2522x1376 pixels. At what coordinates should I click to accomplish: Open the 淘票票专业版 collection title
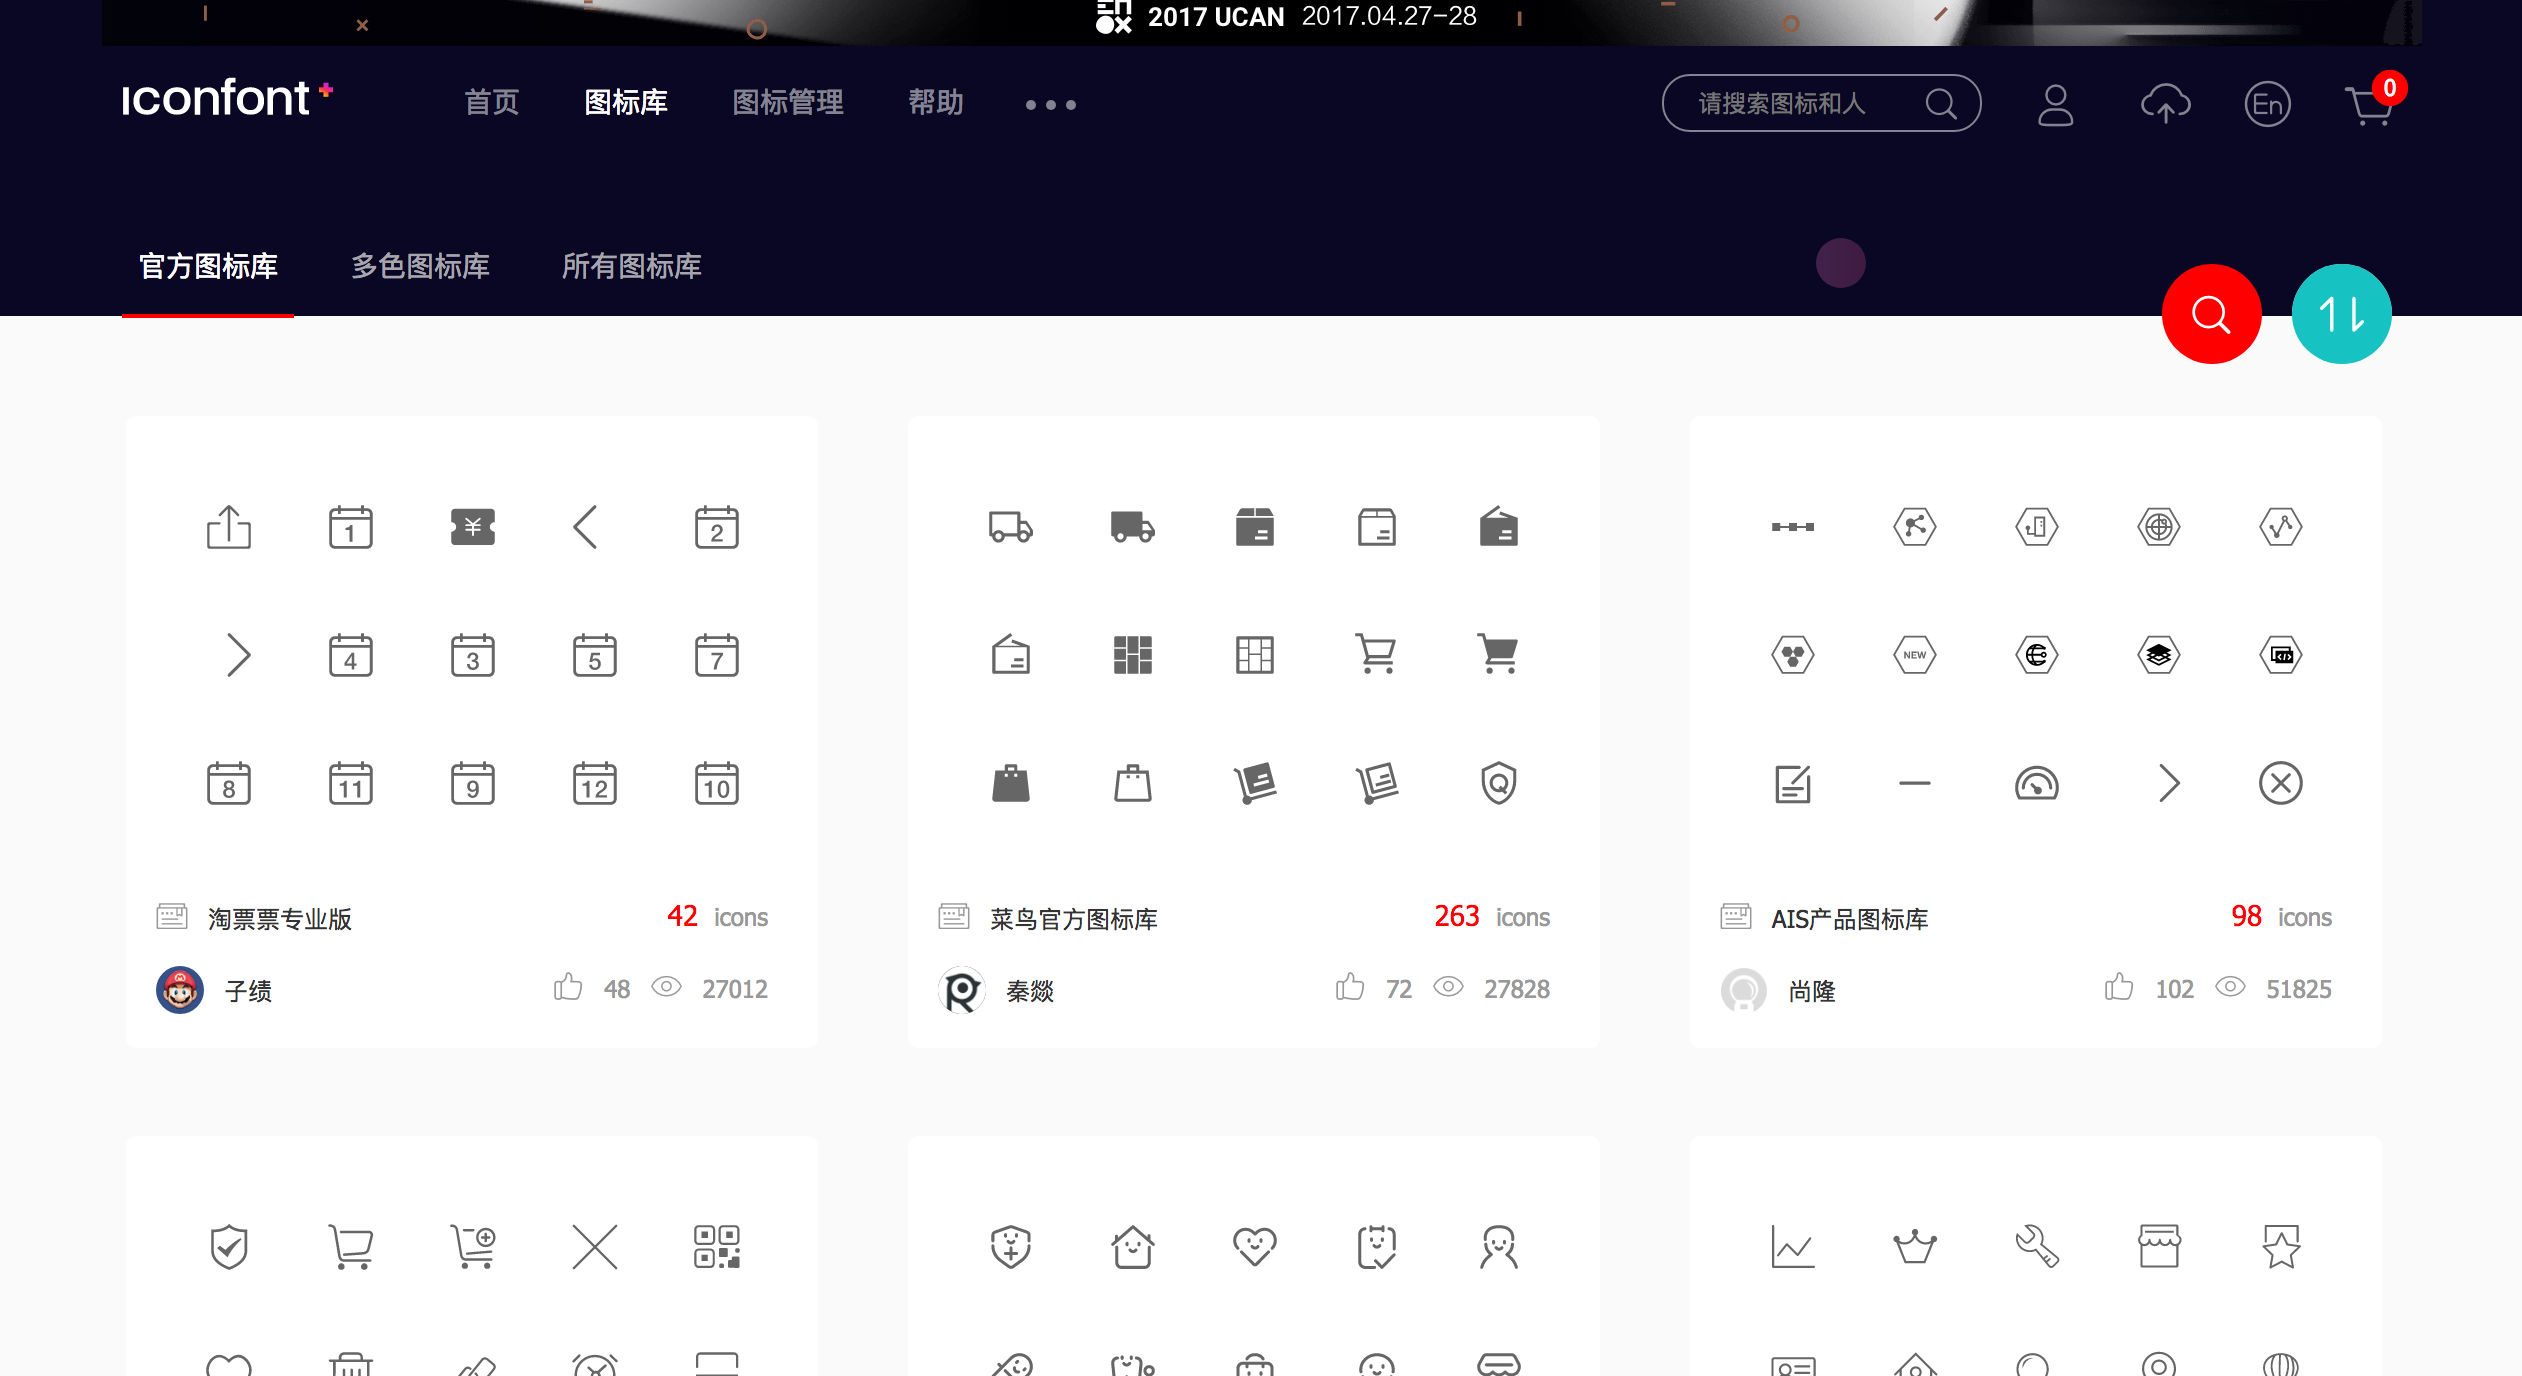click(280, 918)
